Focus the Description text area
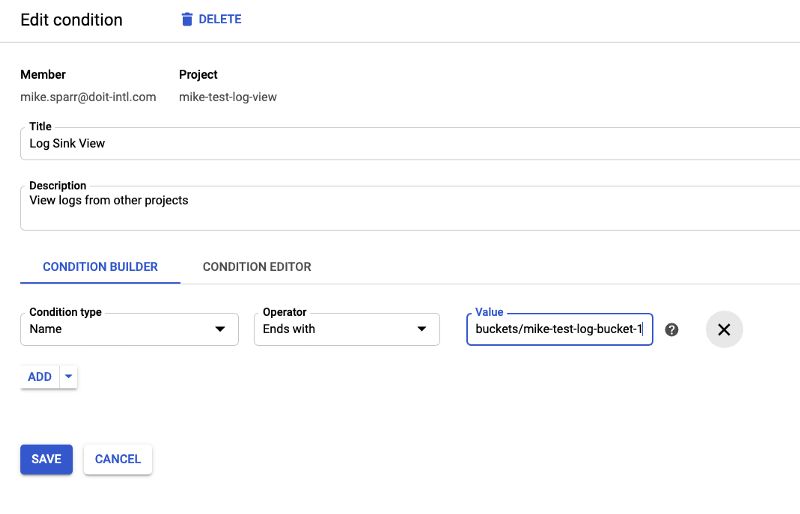The width and height of the screenshot is (800, 514). point(410,208)
